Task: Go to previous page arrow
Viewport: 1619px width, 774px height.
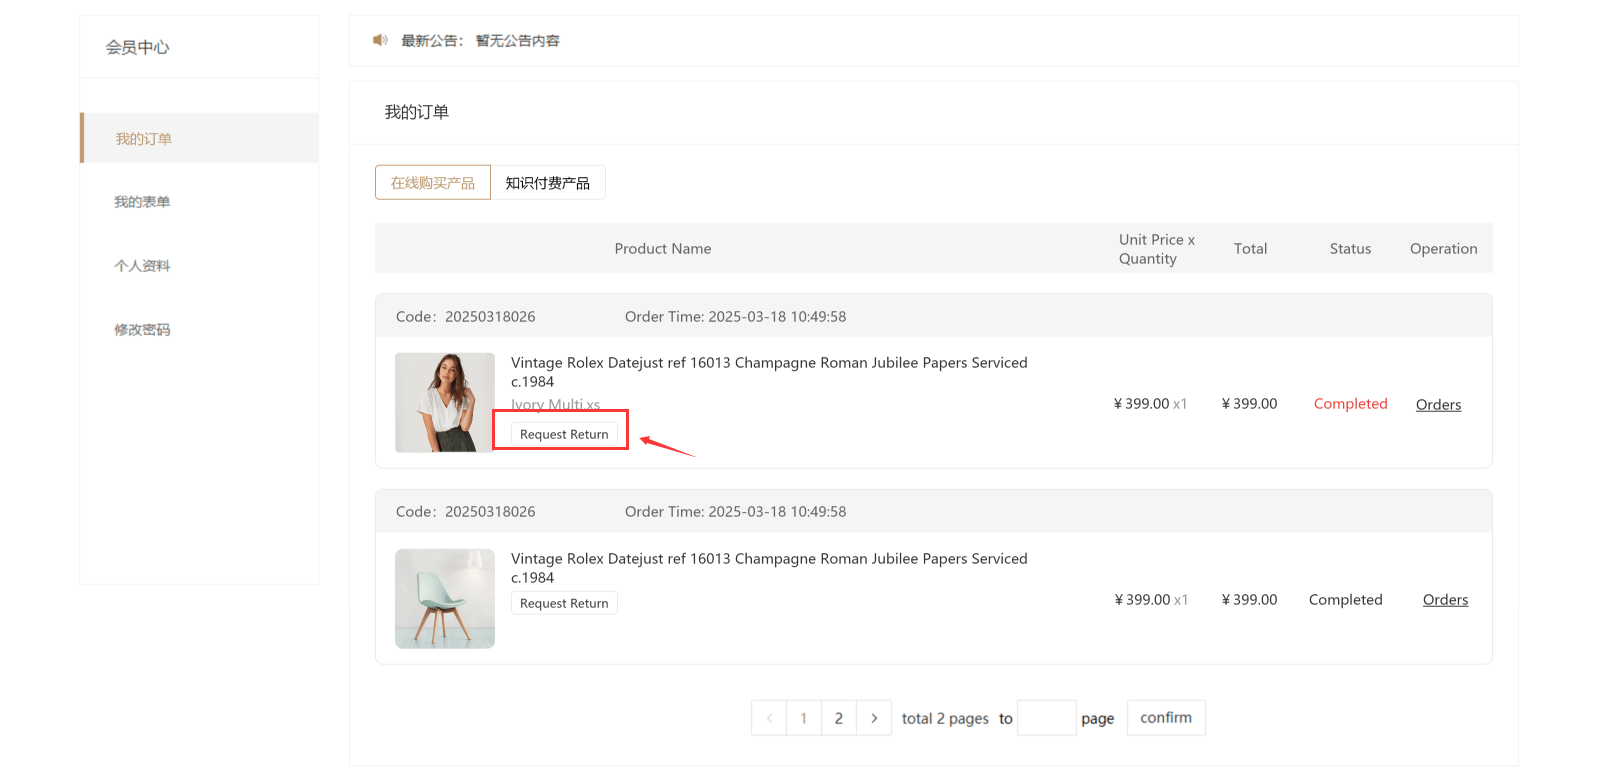Action: (x=769, y=718)
